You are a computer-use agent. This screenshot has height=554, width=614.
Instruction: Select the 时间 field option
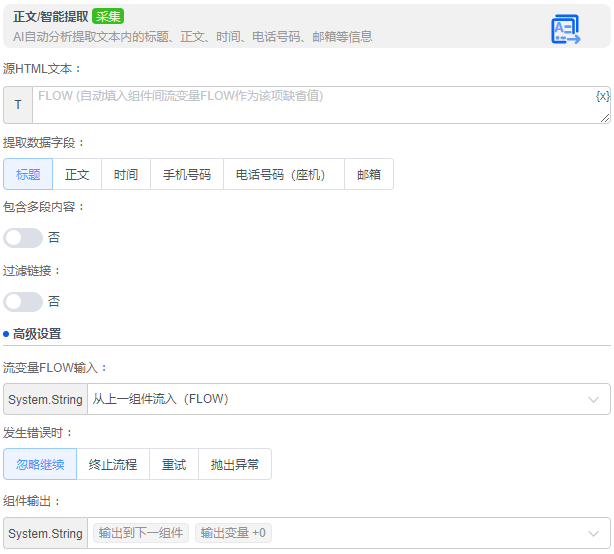(x=126, y=174)
